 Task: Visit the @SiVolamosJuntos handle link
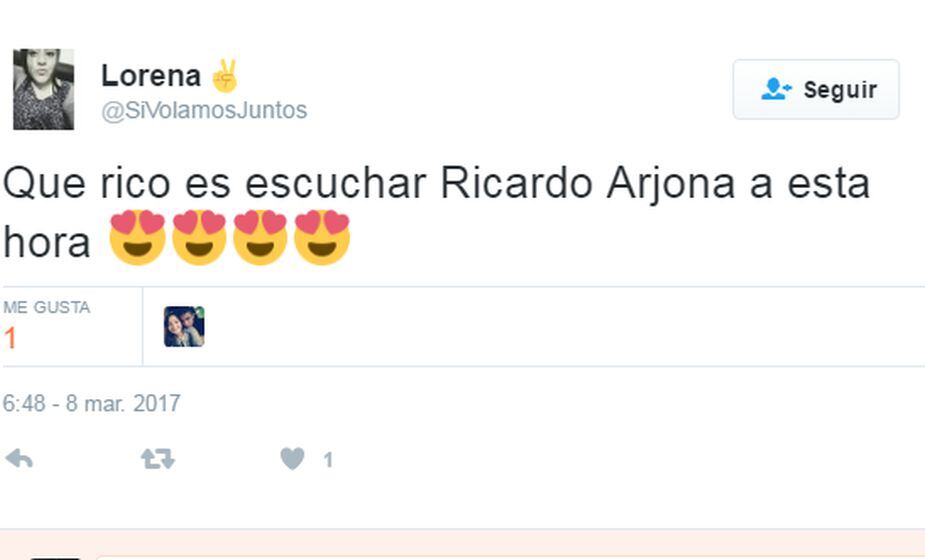pyautogui.click(x=204, y=110)
